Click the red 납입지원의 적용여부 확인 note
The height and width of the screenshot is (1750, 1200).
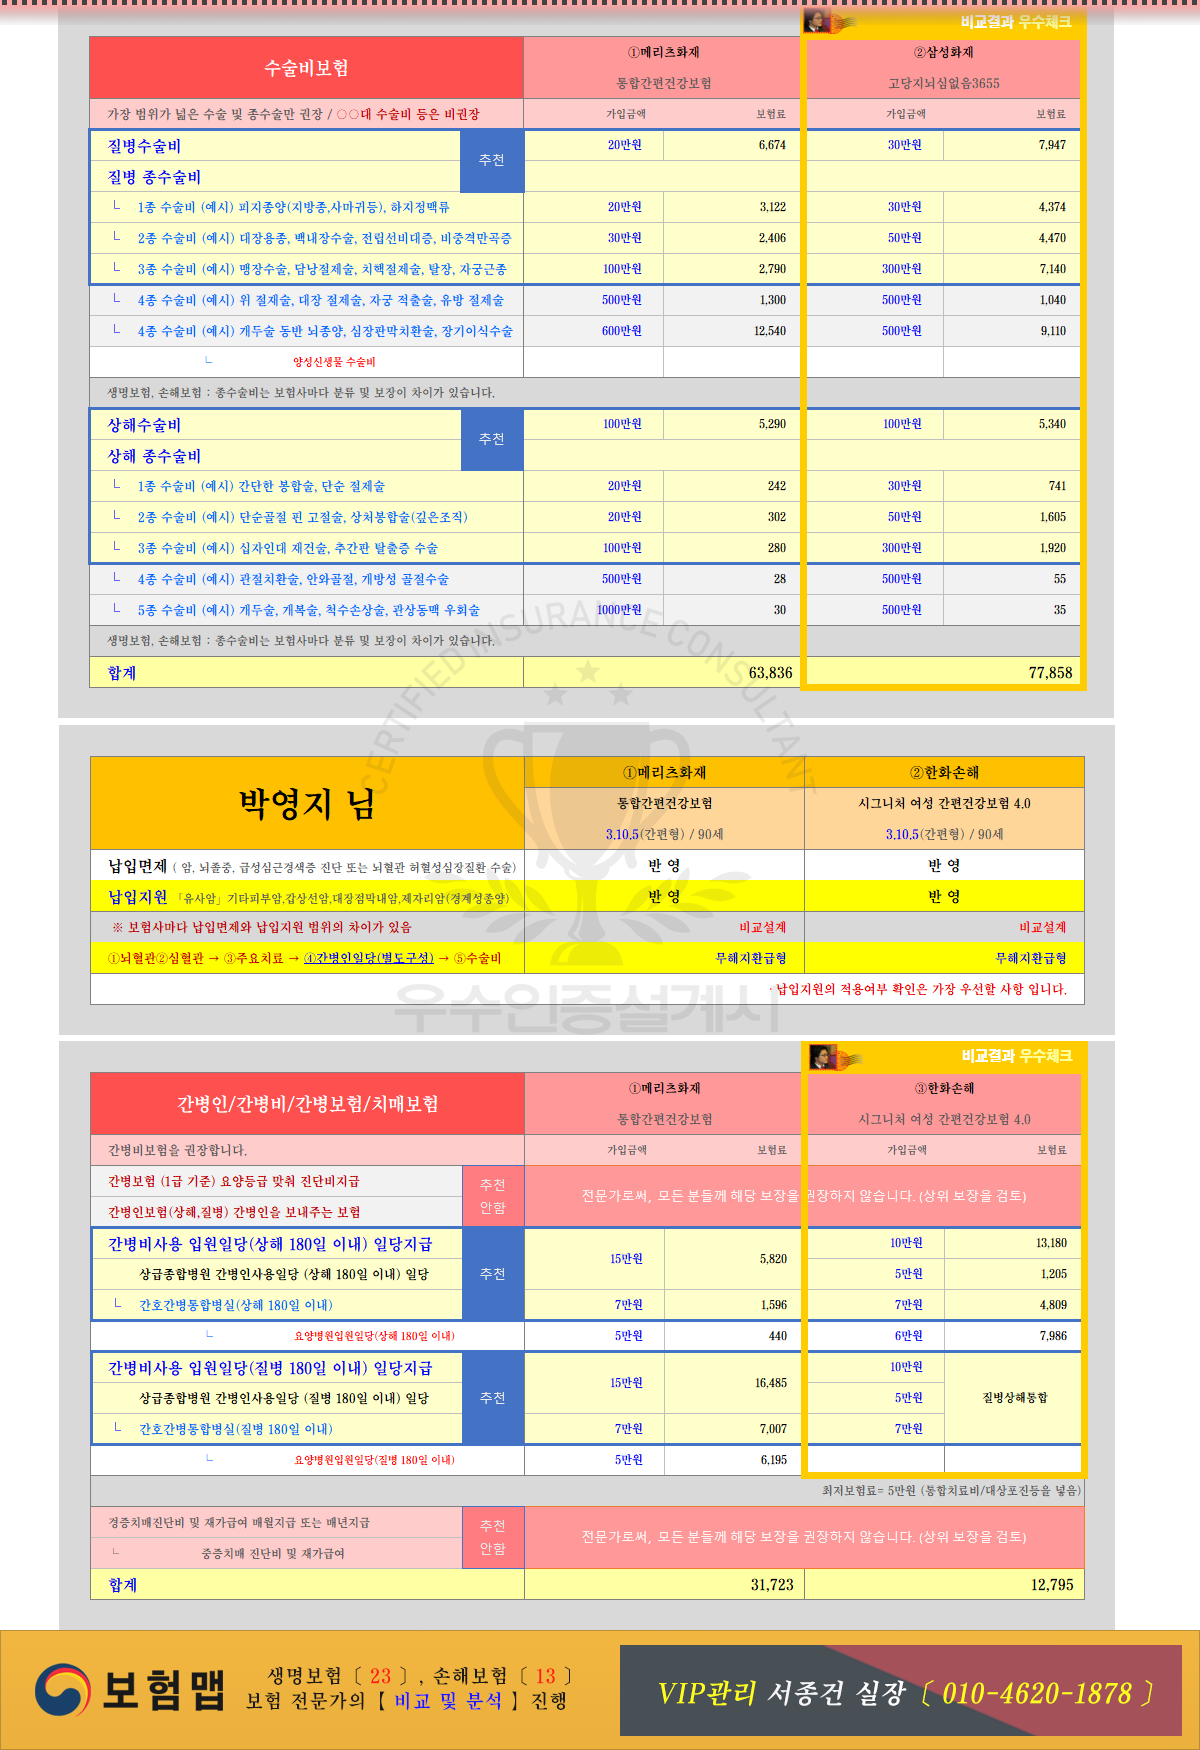click(921, 989)
